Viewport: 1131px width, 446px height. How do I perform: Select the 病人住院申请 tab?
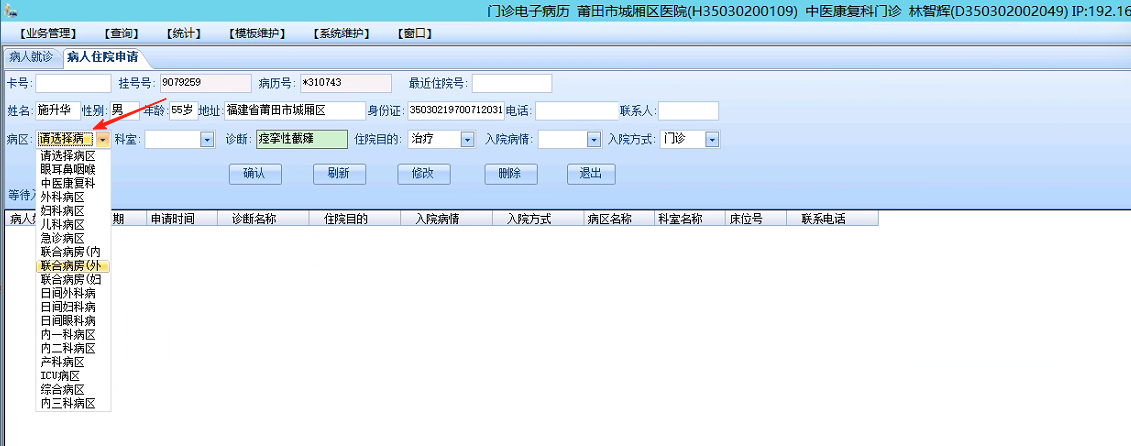[102, 57]
